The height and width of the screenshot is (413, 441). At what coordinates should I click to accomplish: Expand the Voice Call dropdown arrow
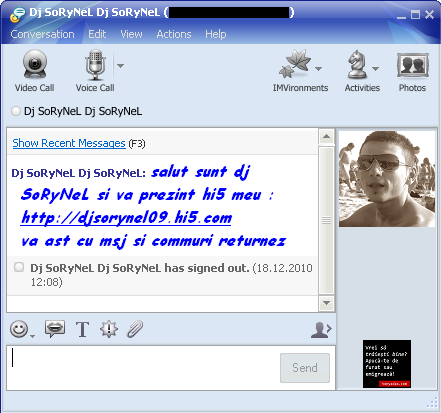coord(121,66)
